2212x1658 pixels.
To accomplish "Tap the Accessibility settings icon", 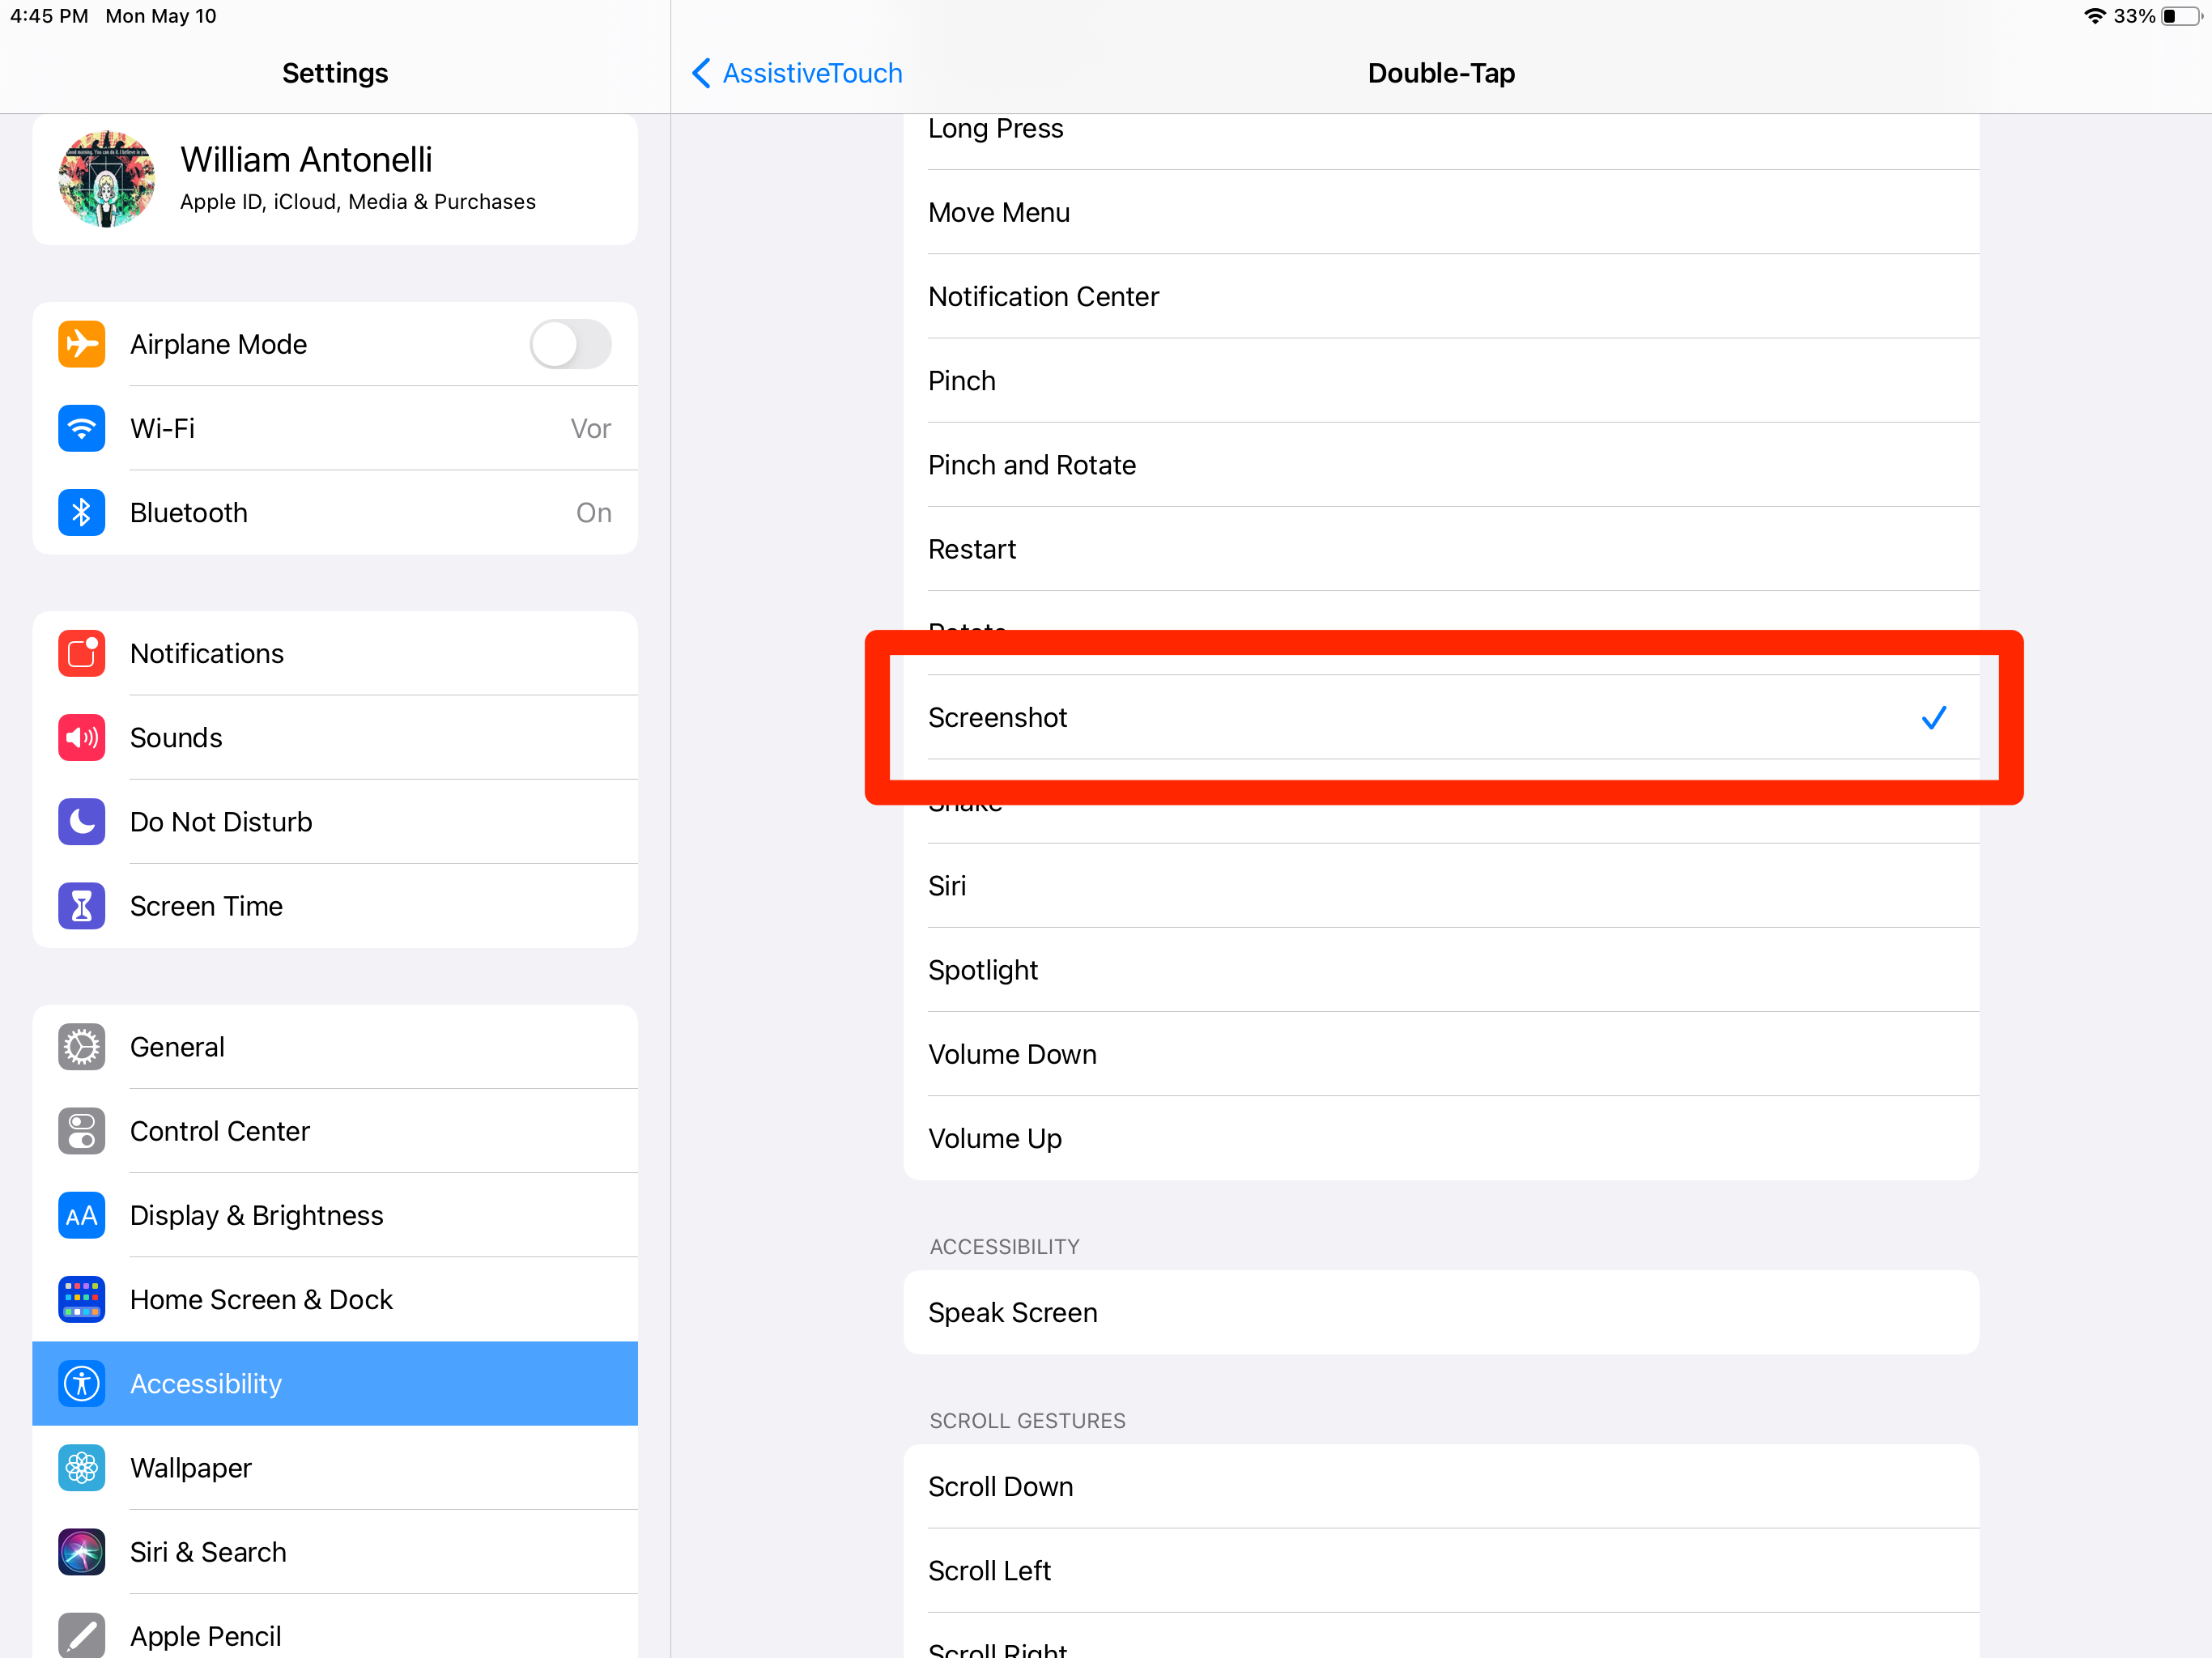I will [82, 1383].
